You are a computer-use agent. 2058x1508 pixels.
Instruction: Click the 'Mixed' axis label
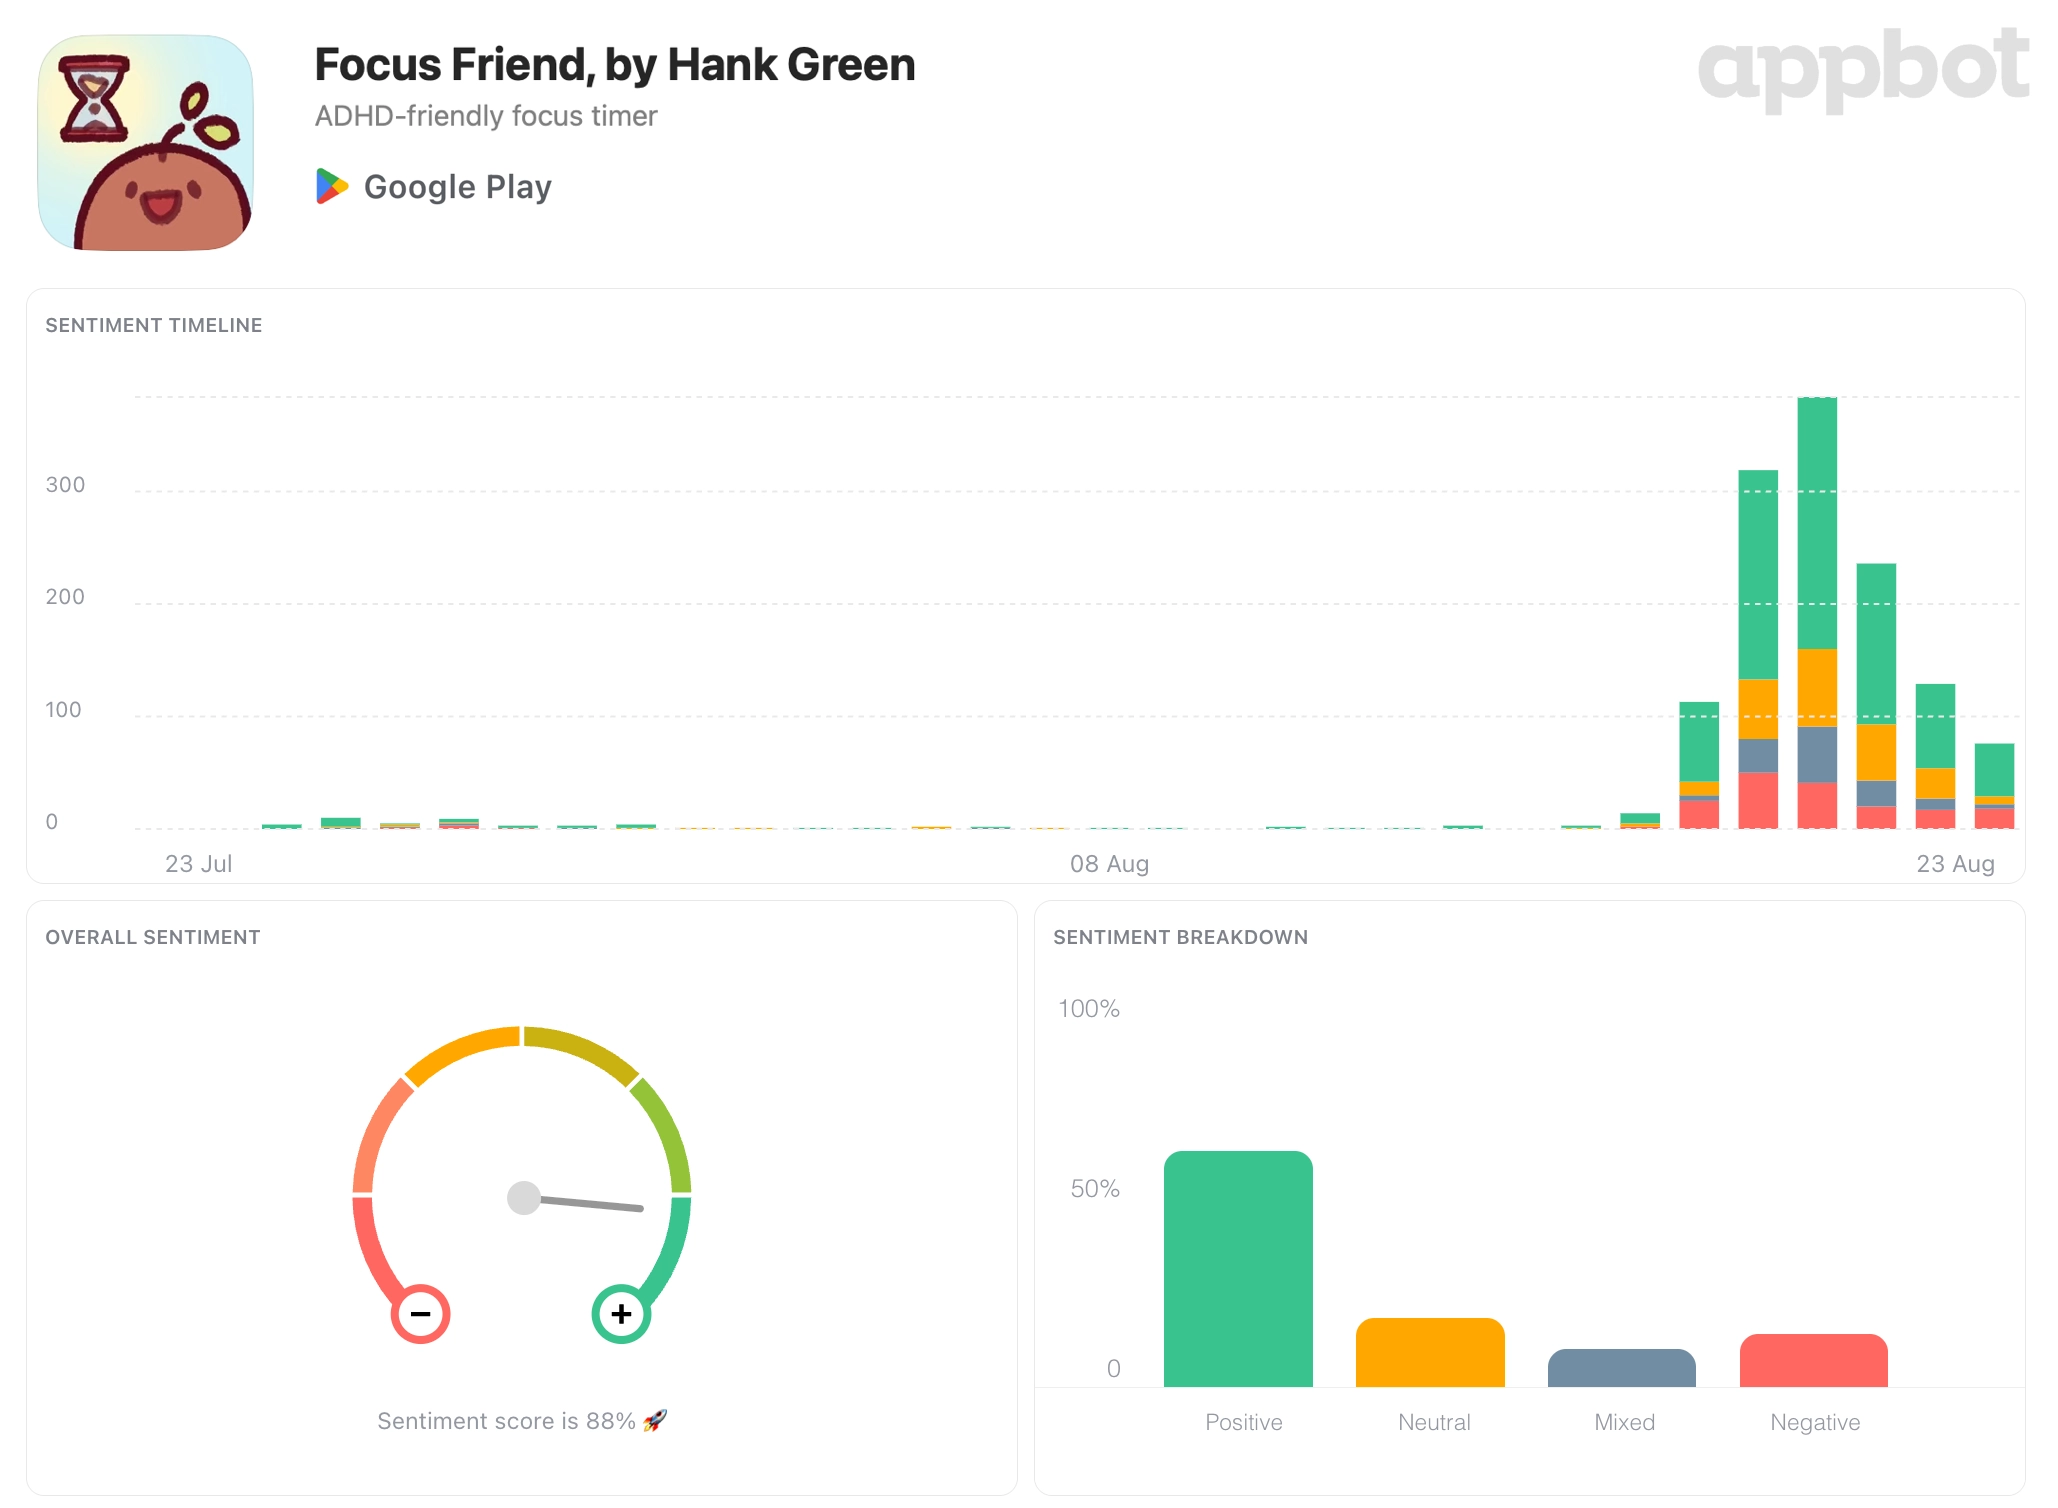tap(1624, 1422)
